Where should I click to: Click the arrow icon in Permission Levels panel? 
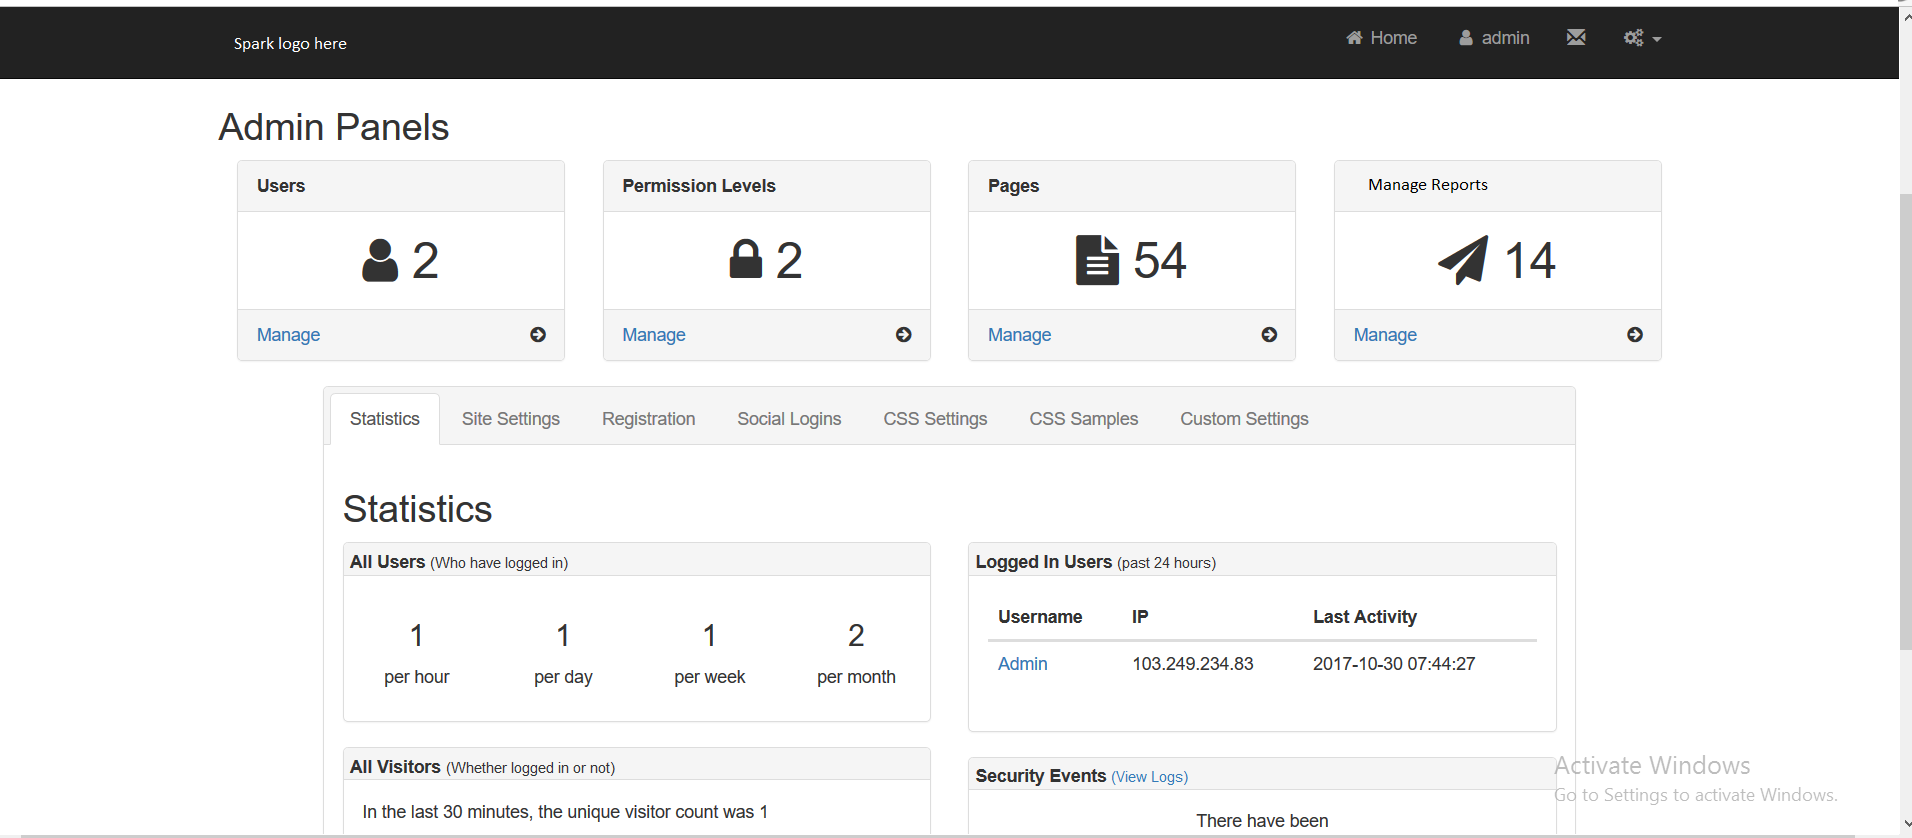(904, 335)
